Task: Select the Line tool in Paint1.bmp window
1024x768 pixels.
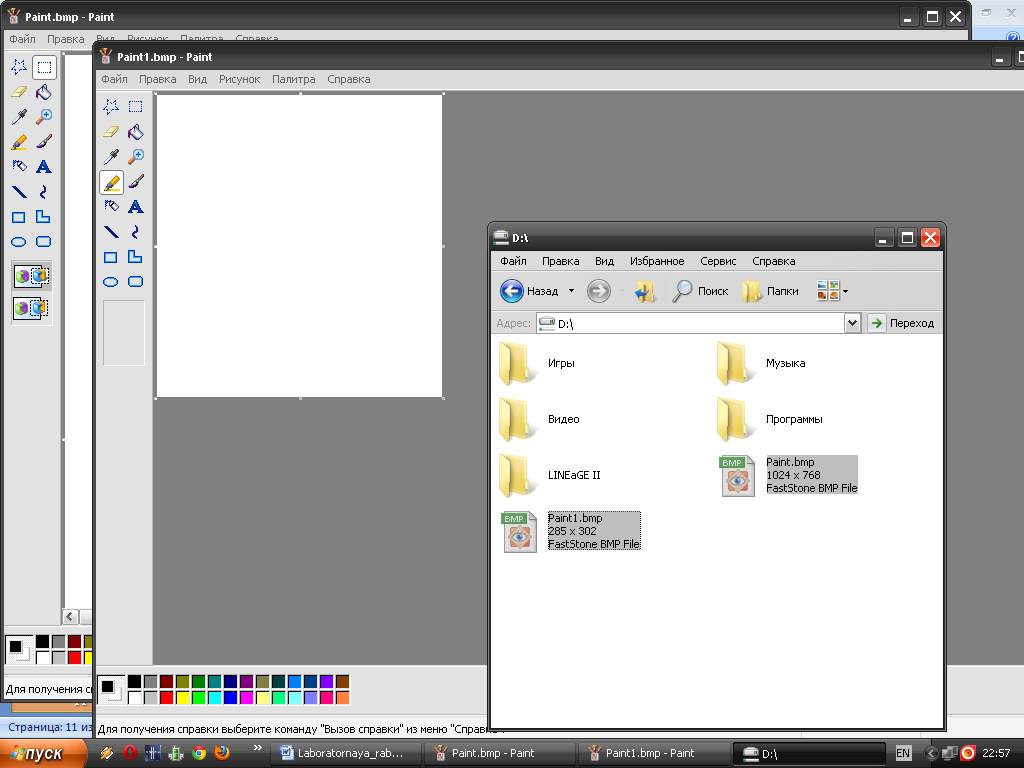Action: (111, 232)
